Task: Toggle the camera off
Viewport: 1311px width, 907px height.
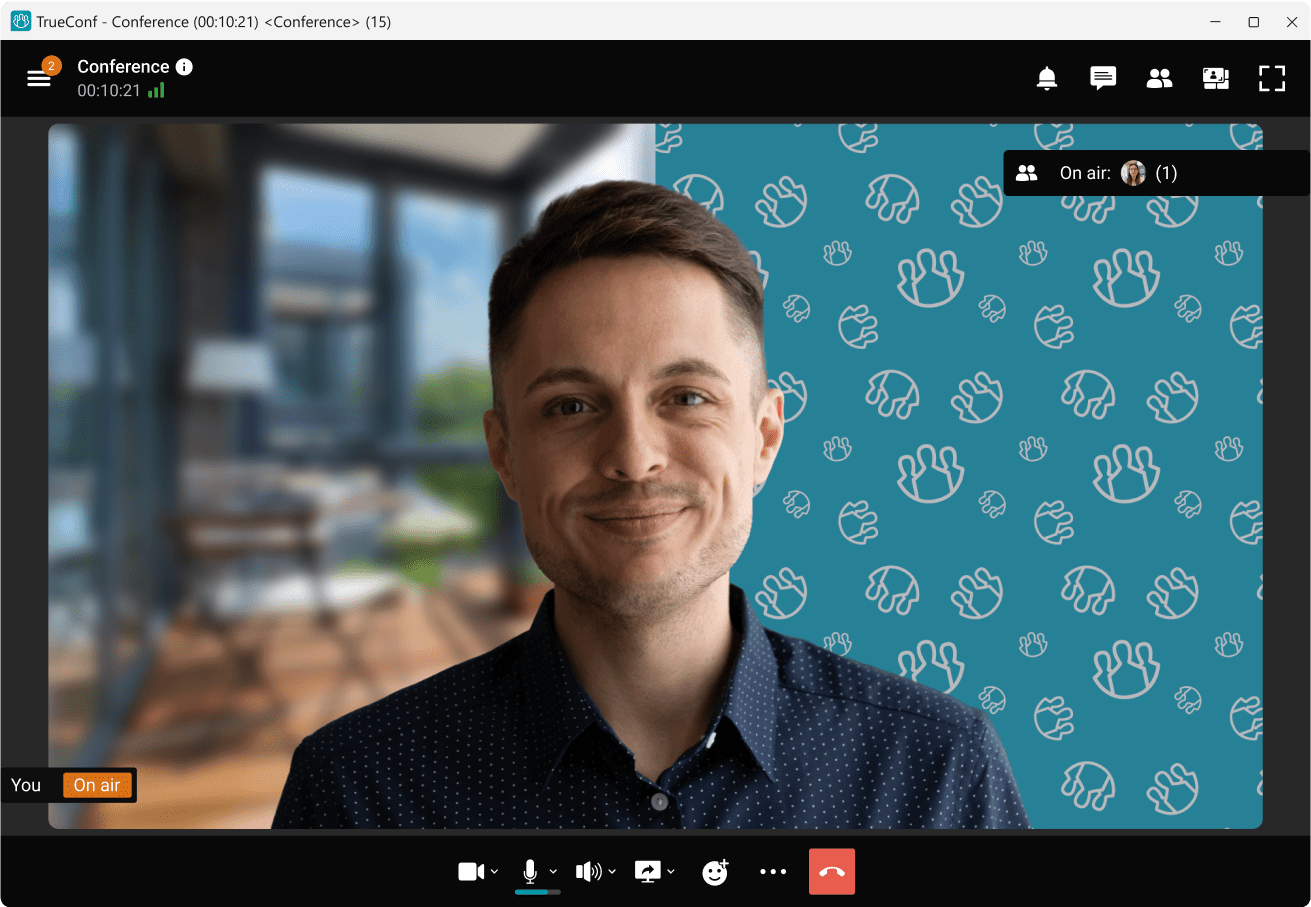Action: point(470,872)
